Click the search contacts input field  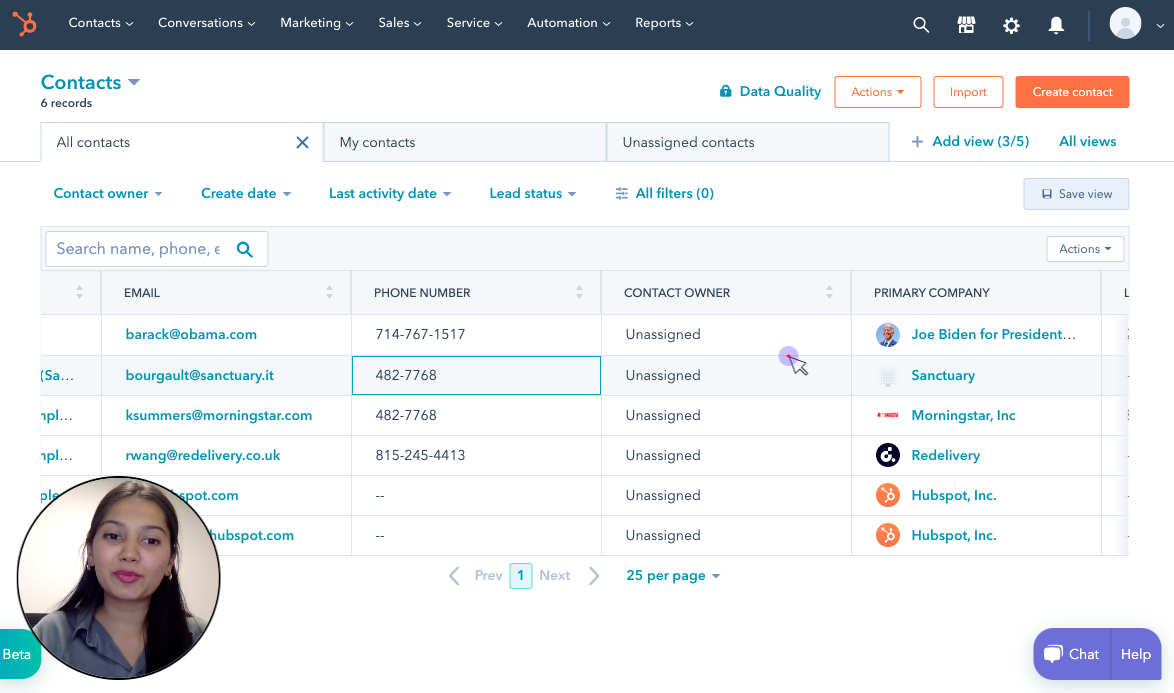(x=138, y=249)
